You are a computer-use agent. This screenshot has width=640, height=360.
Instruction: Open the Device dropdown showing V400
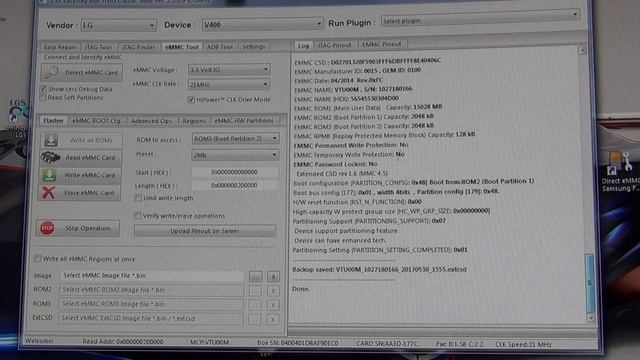(262, 24)
